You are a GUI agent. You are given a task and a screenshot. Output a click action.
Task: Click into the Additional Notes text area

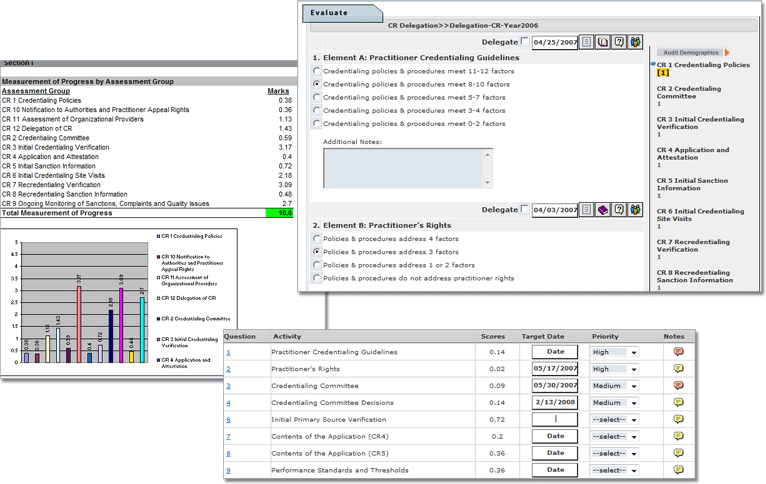click(x=407, y=168)
